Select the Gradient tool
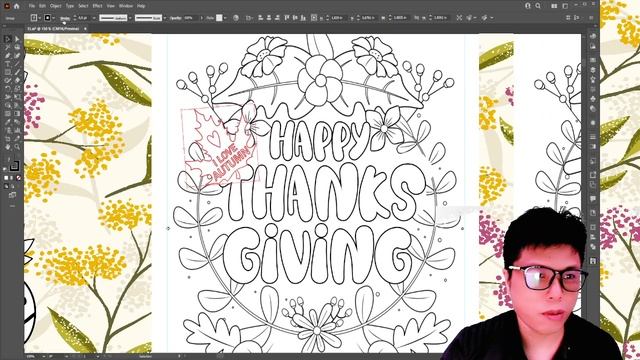640x360 pixels. click(x=17, y=113)
